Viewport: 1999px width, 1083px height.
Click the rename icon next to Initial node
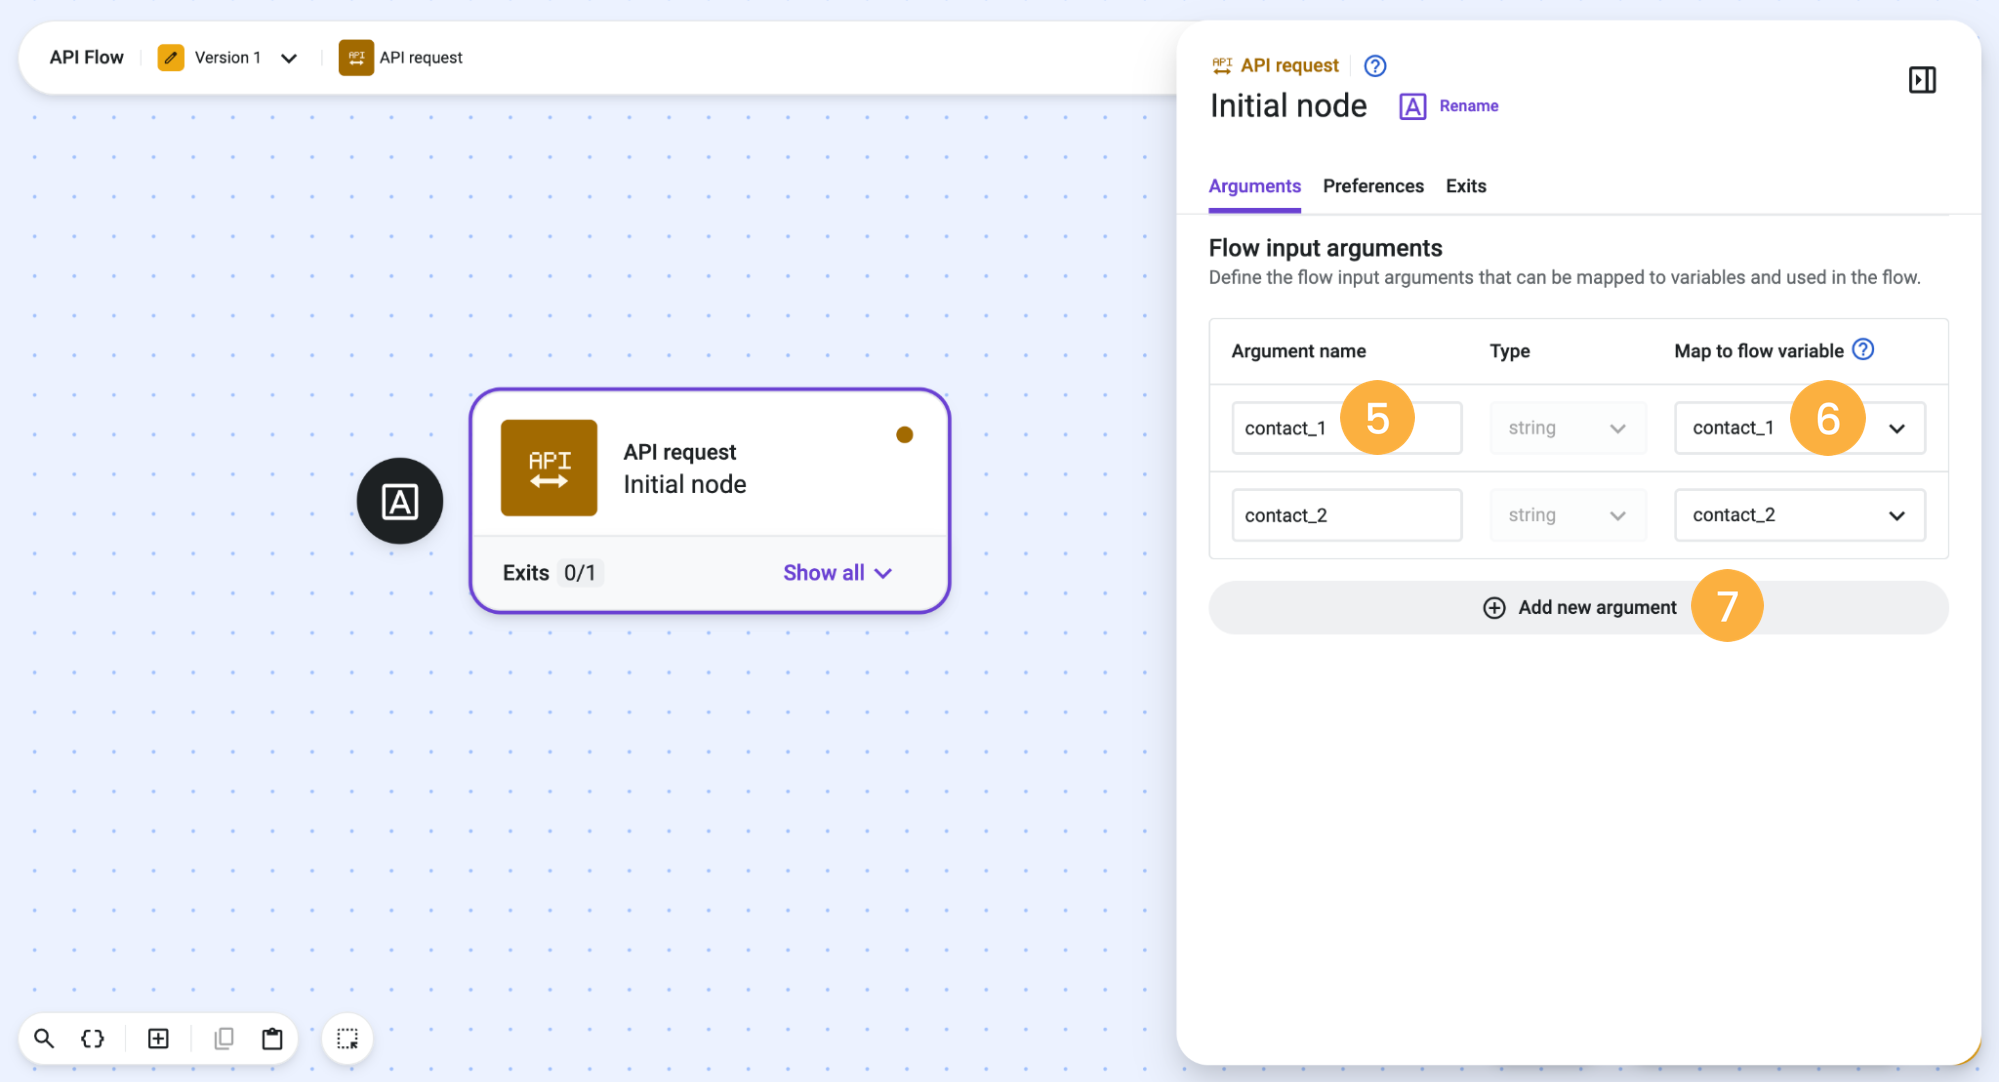[x=1412, y=106]
